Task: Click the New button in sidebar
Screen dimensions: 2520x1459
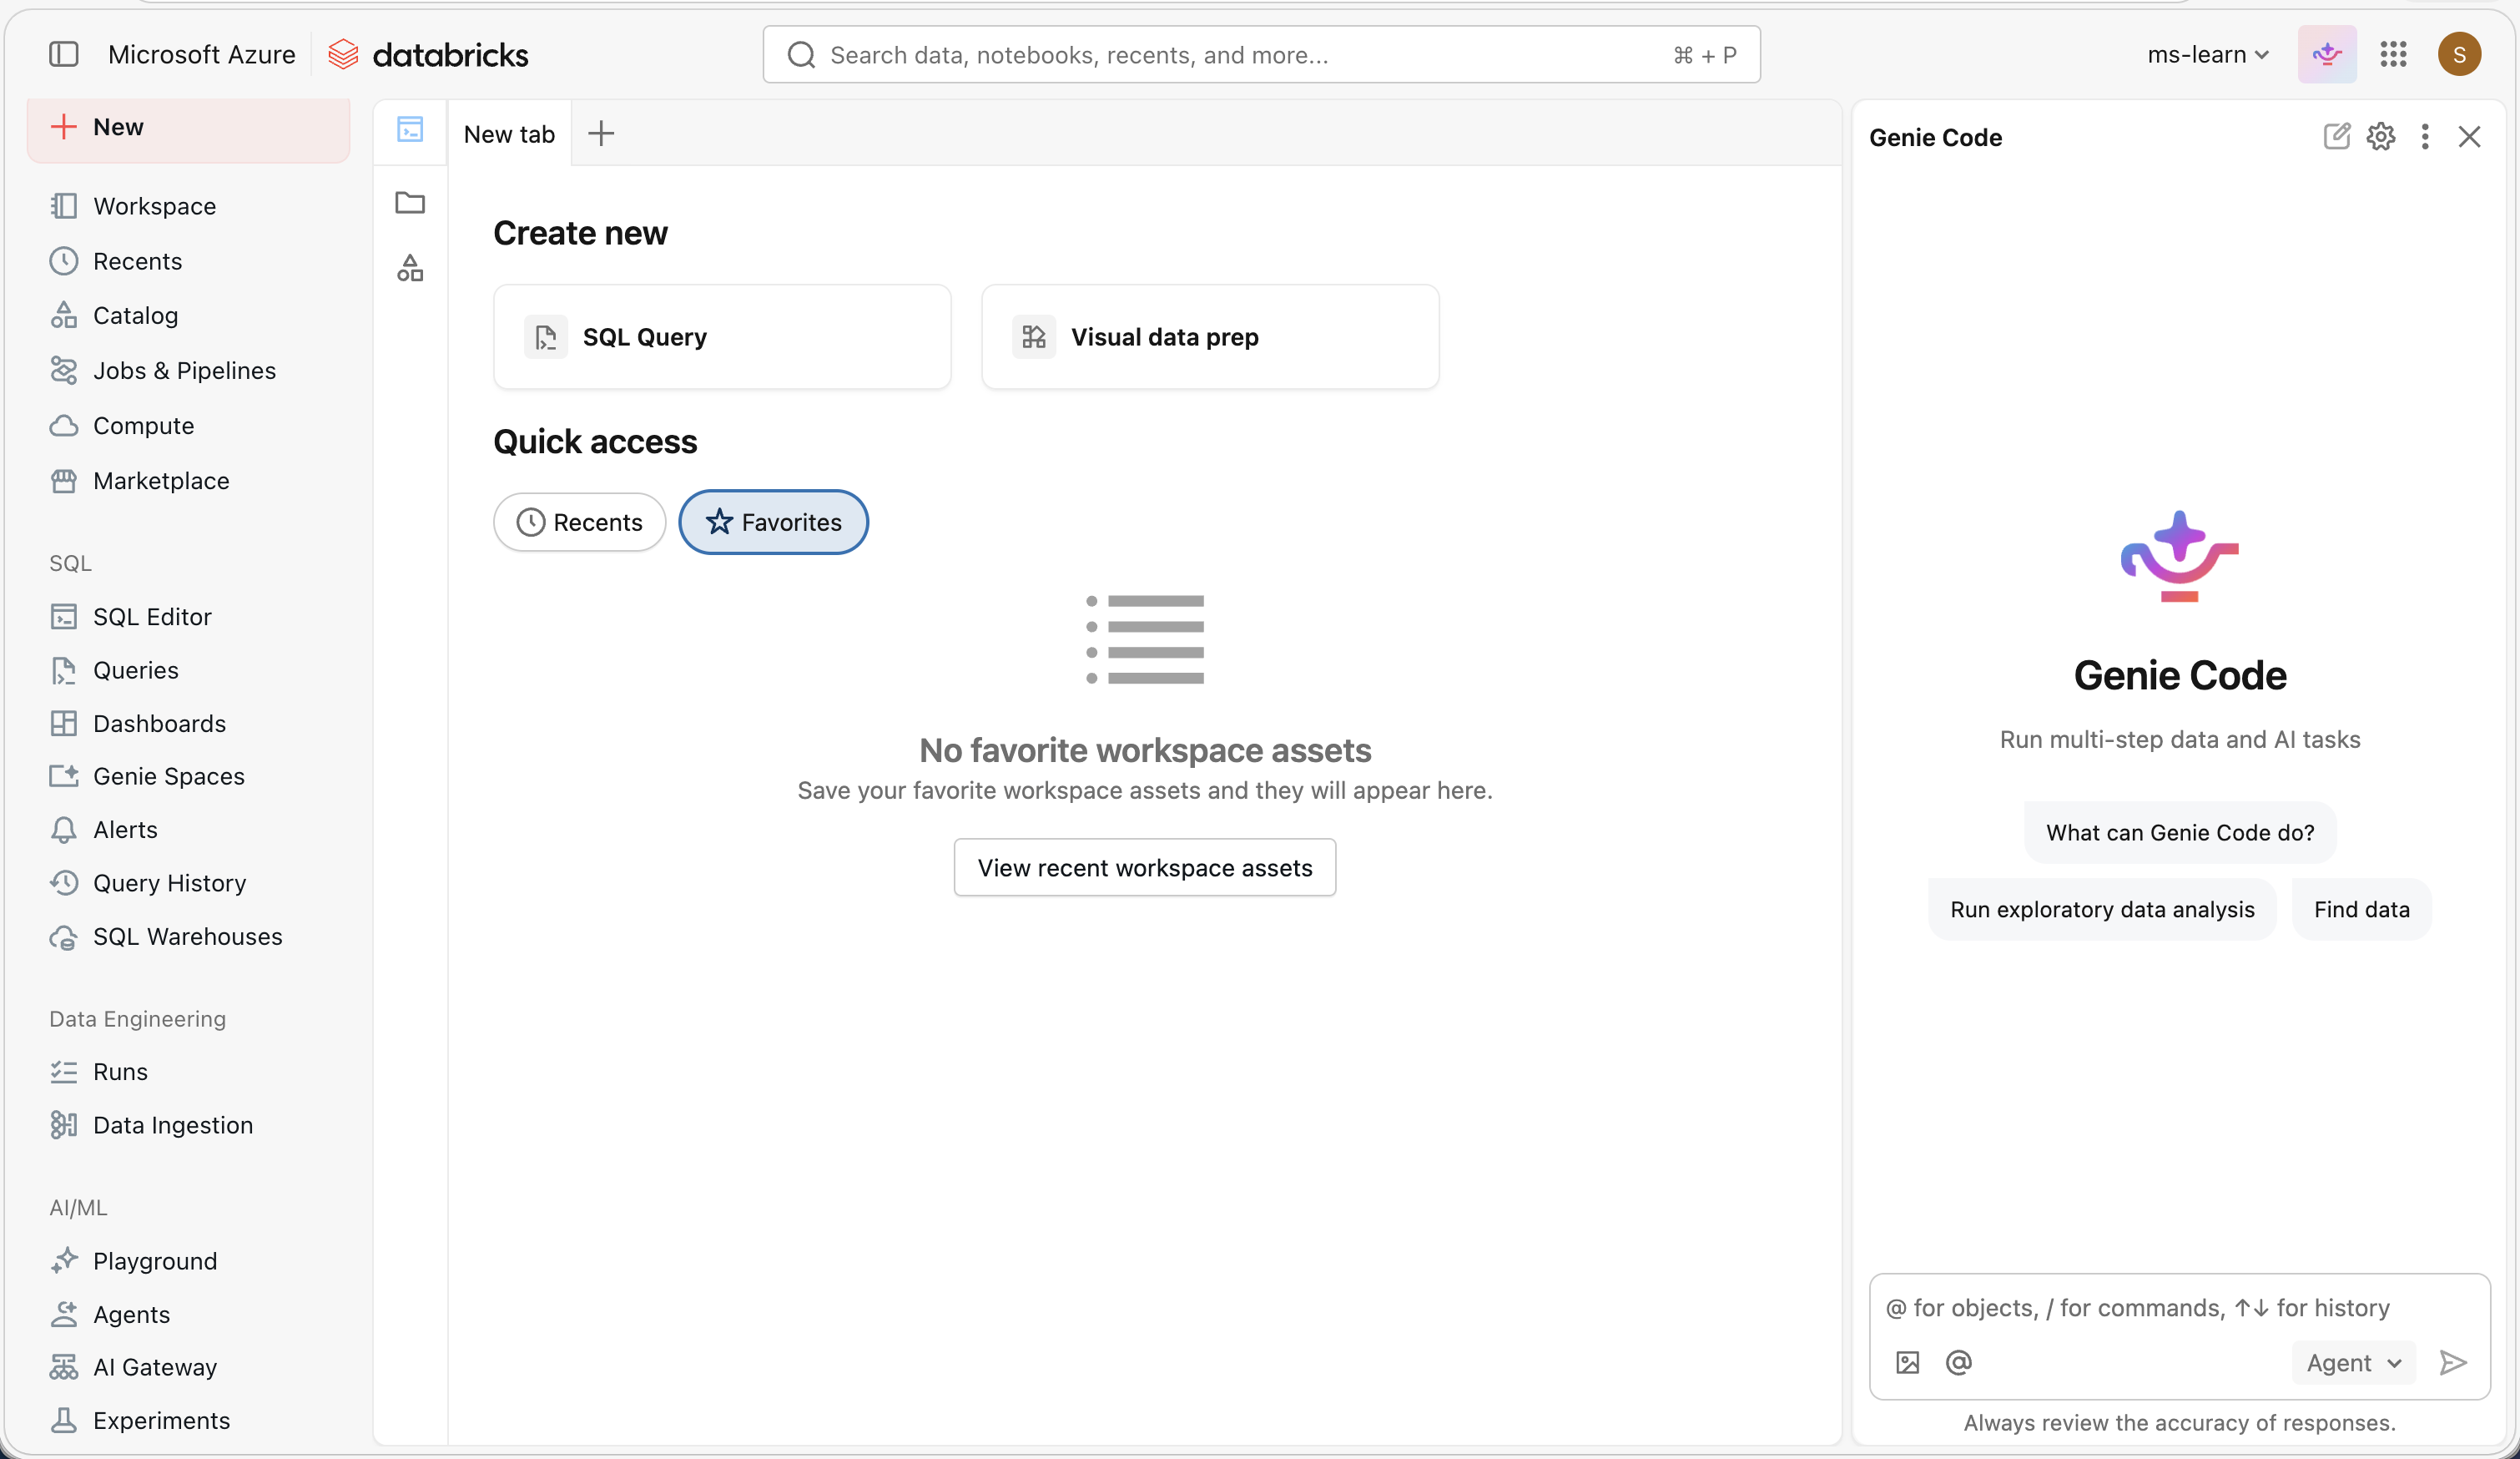Action: pos(188,127)
